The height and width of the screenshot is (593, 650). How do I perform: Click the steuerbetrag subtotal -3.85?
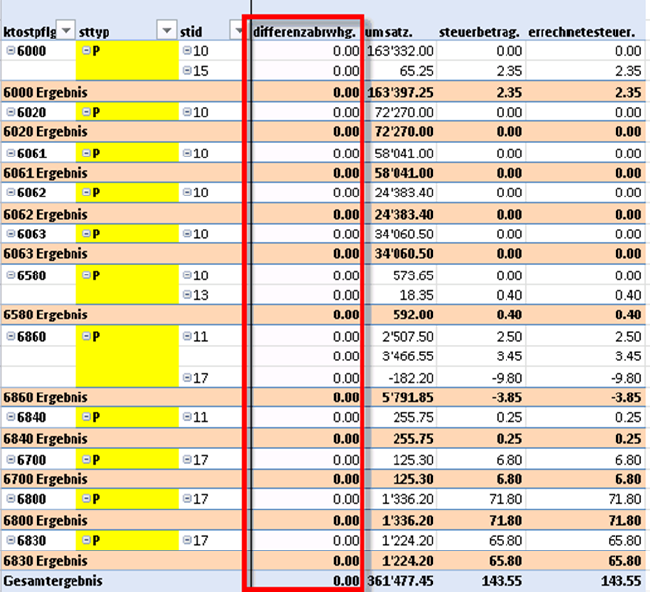pos(506,397)
